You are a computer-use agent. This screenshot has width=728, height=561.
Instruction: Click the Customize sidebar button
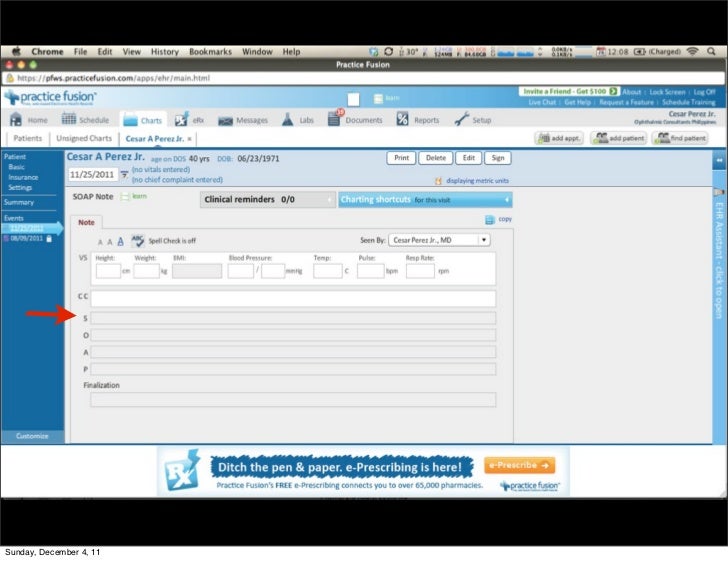(x=32, y=436)
